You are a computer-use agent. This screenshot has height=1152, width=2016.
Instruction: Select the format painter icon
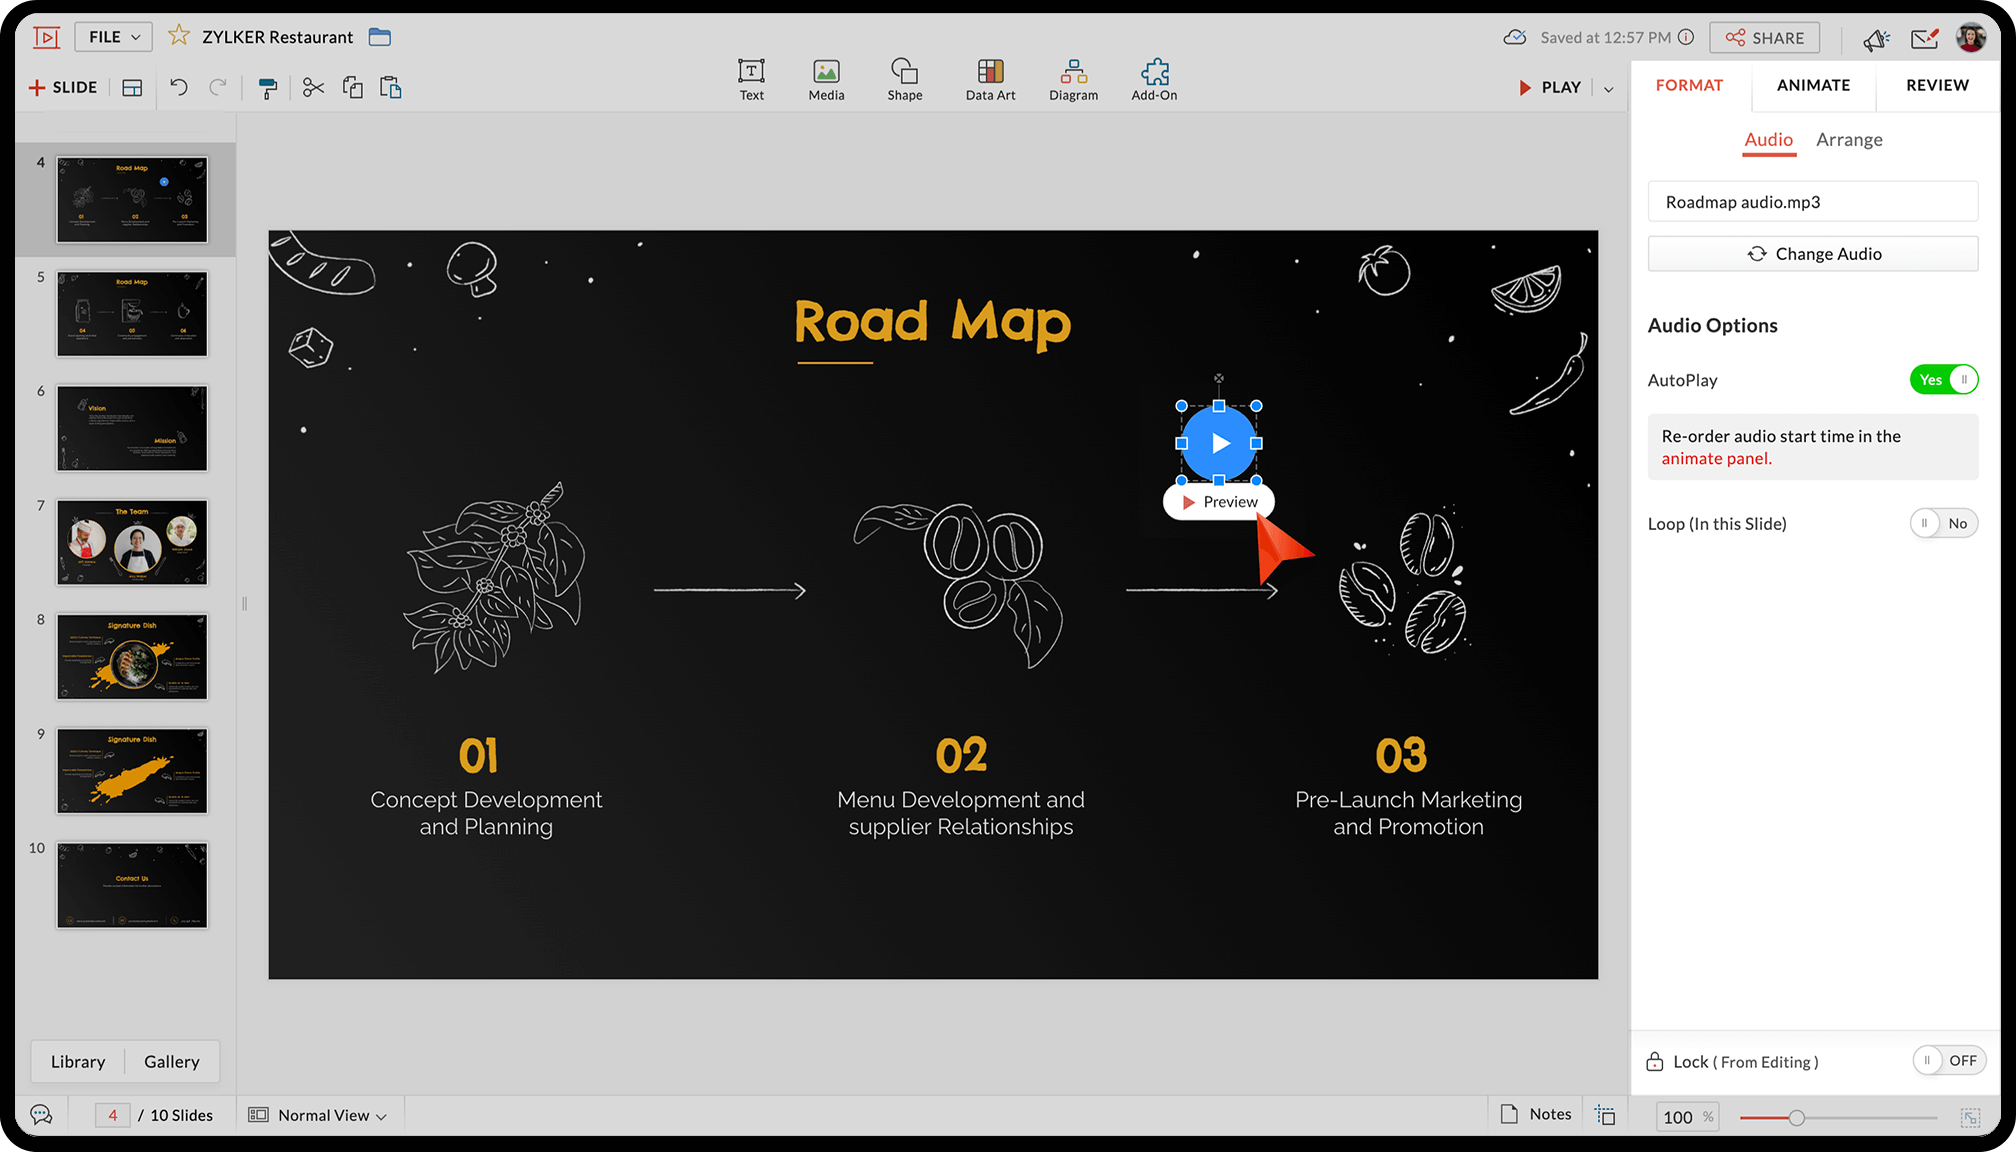click(267, 88)
